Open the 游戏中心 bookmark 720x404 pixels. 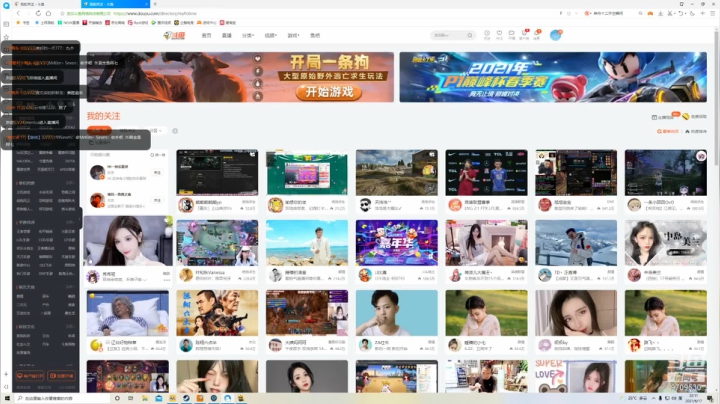[207, 22]
